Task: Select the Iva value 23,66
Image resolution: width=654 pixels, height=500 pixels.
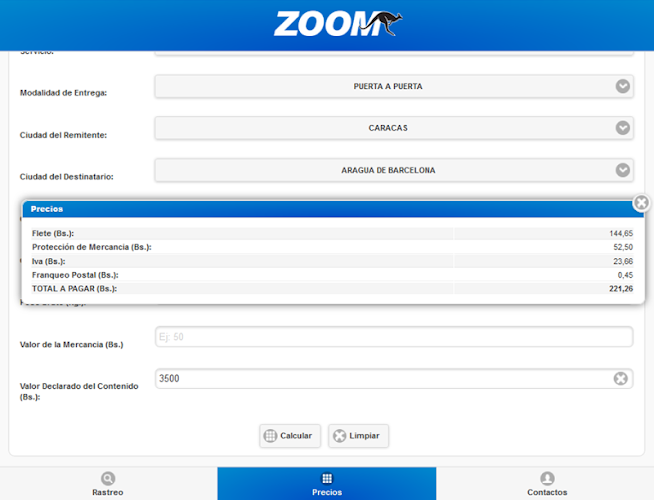Action: click(623, 261)
